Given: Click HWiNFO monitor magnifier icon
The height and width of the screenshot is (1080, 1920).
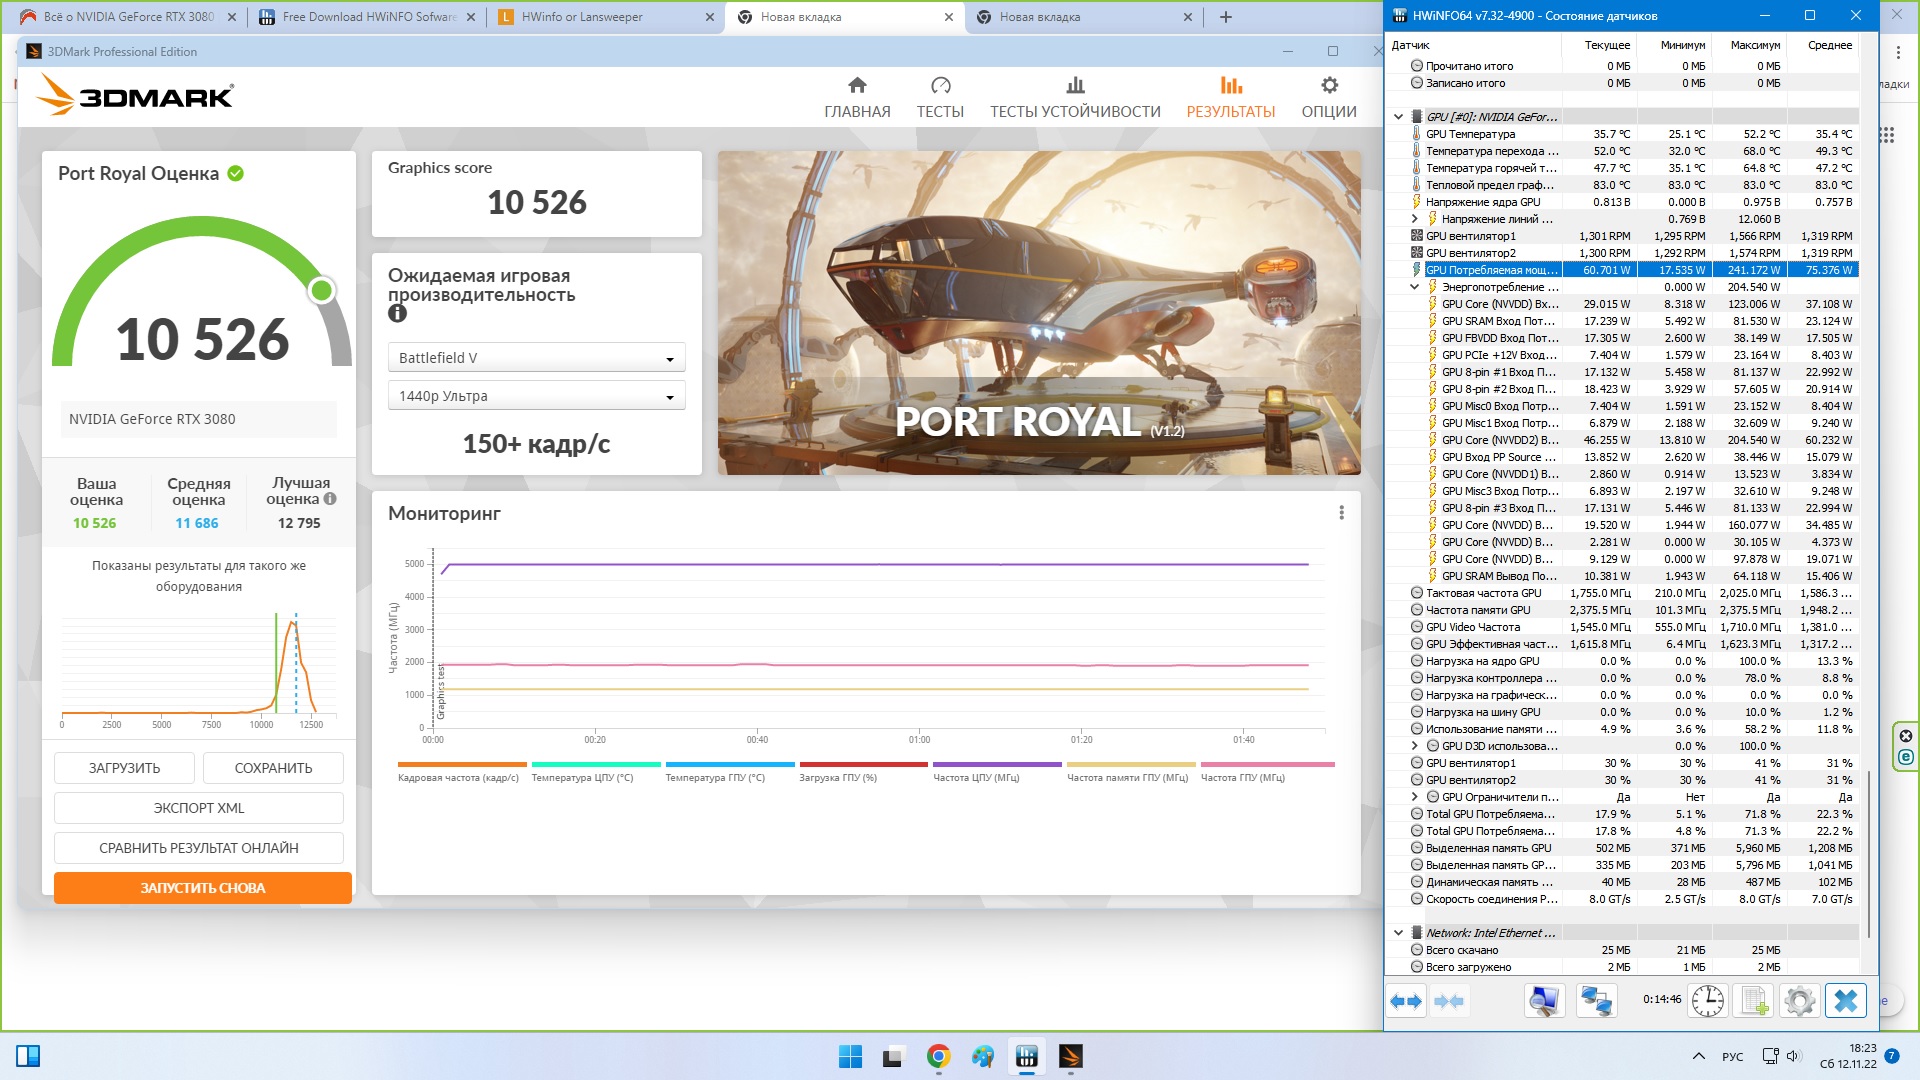Looking at the screenshot, I should [x=1544, y=1000].
